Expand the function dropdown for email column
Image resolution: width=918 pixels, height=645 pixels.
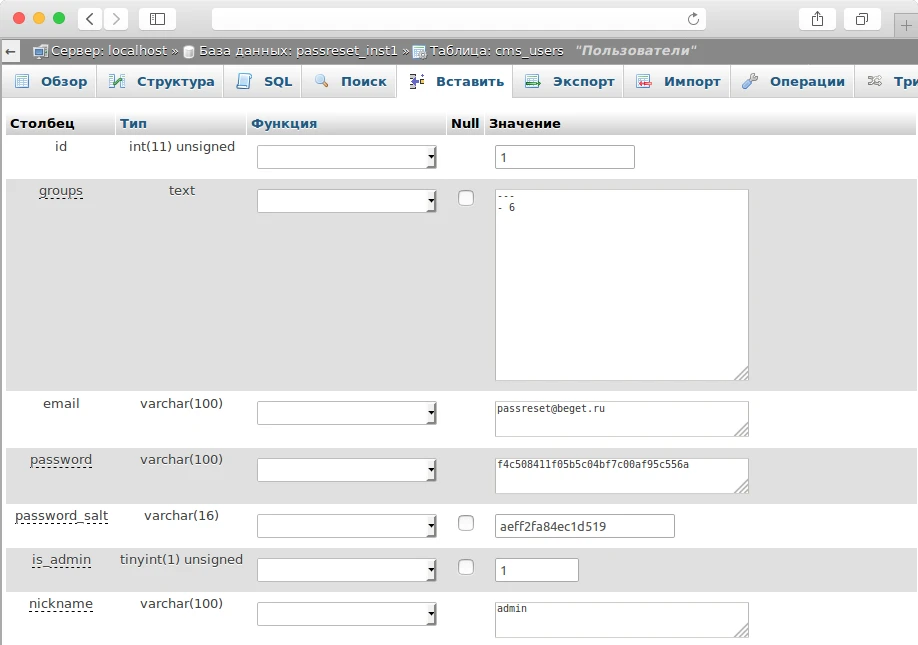point(347,413)
